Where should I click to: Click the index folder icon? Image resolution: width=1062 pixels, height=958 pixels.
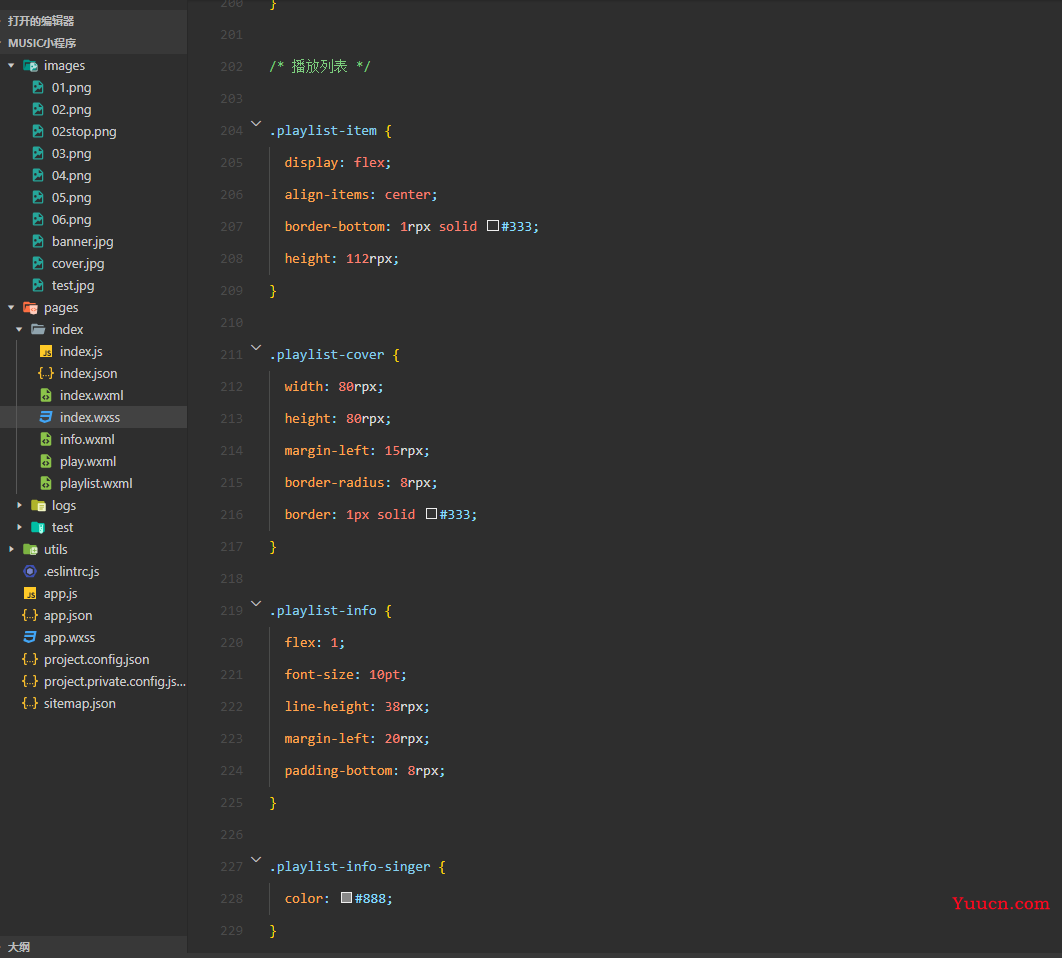[39, 329]
